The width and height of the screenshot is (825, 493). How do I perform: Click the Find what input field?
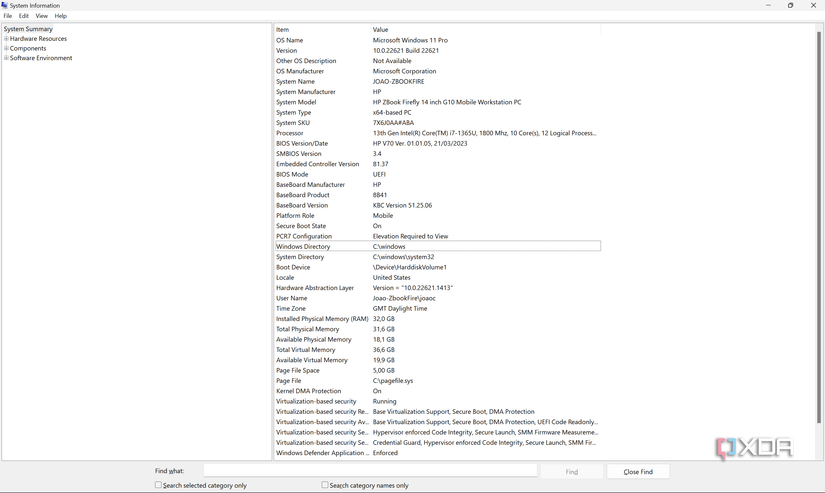(x=370, y=471)
